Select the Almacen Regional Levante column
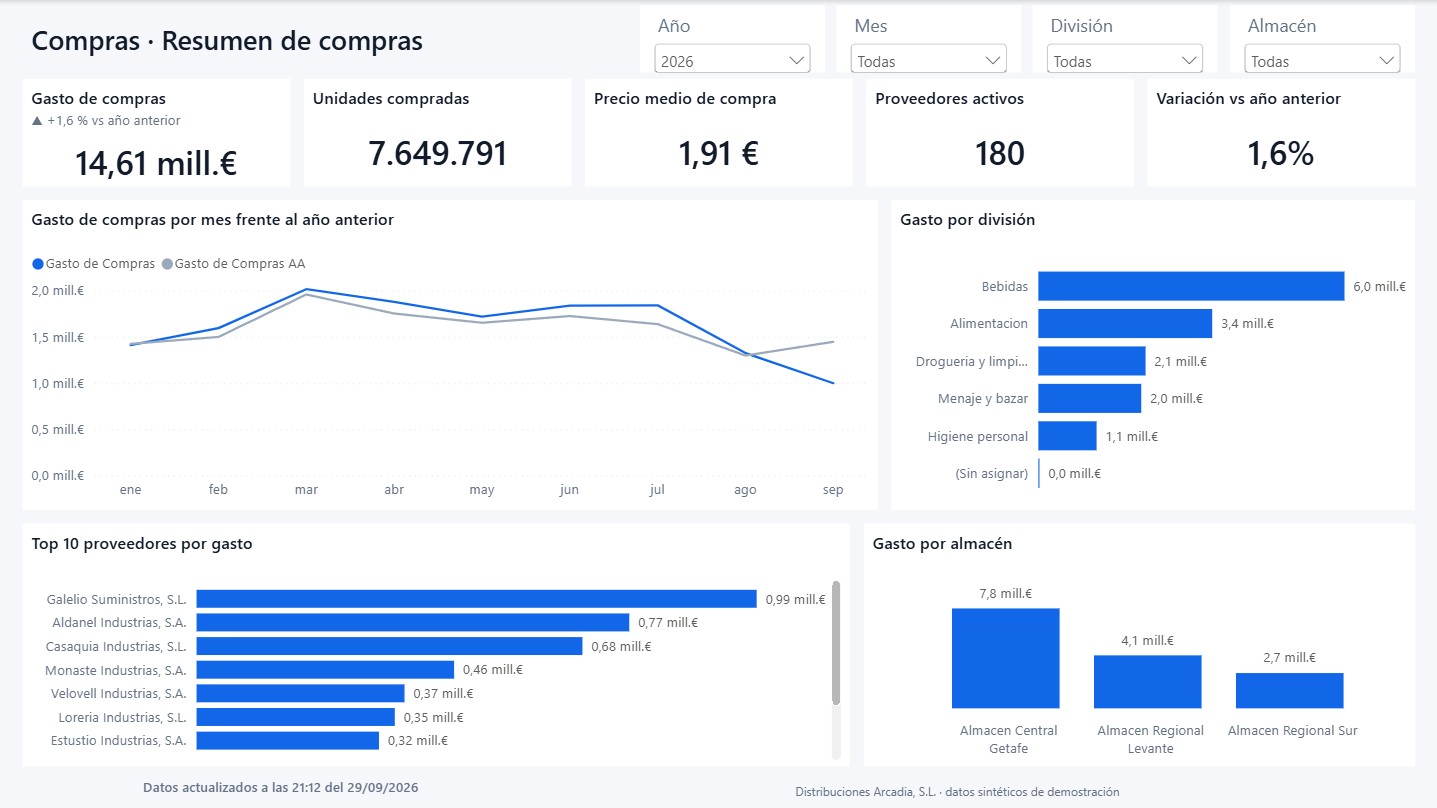Viewport: 1437px width, 808px height. pyautogui.click(x=1147, y=682)
